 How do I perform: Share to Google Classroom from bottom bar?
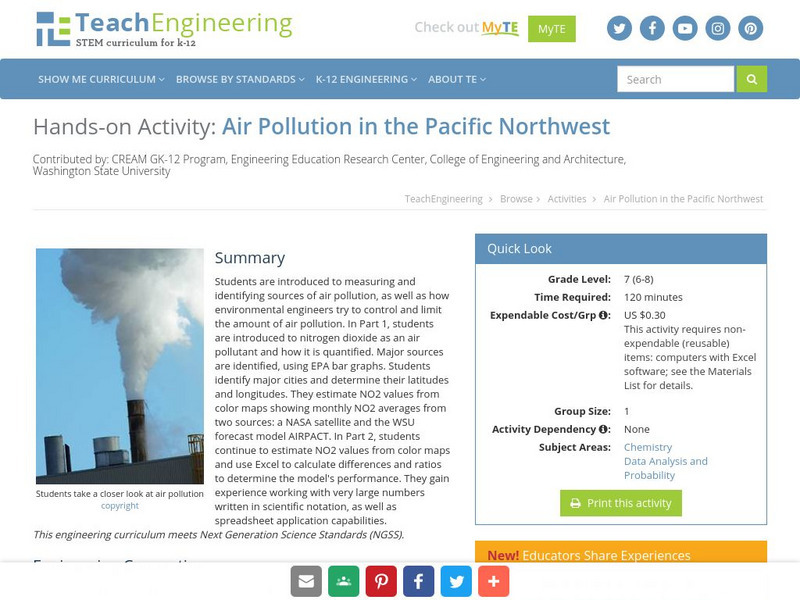tap(342, 581)
